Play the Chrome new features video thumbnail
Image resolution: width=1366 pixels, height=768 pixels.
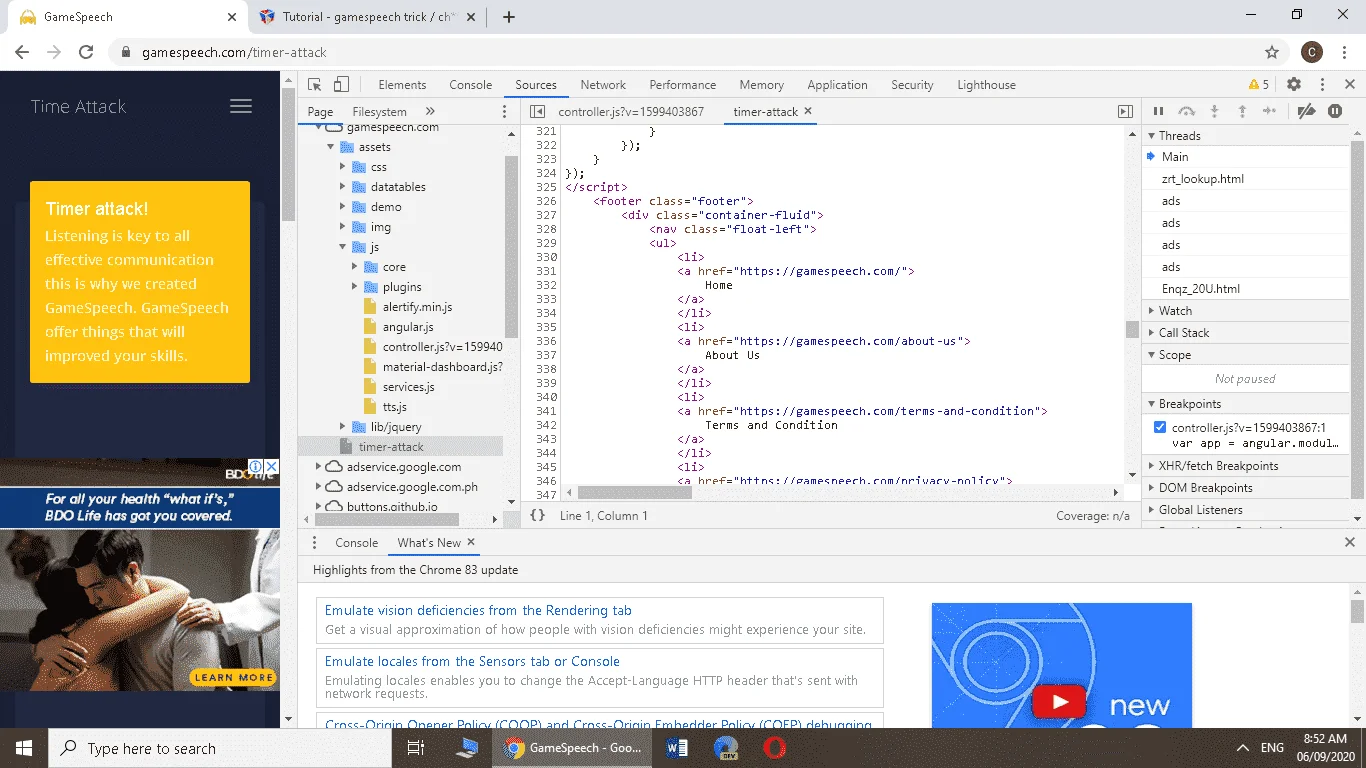pyautogui.click(x=1061, y=701)
